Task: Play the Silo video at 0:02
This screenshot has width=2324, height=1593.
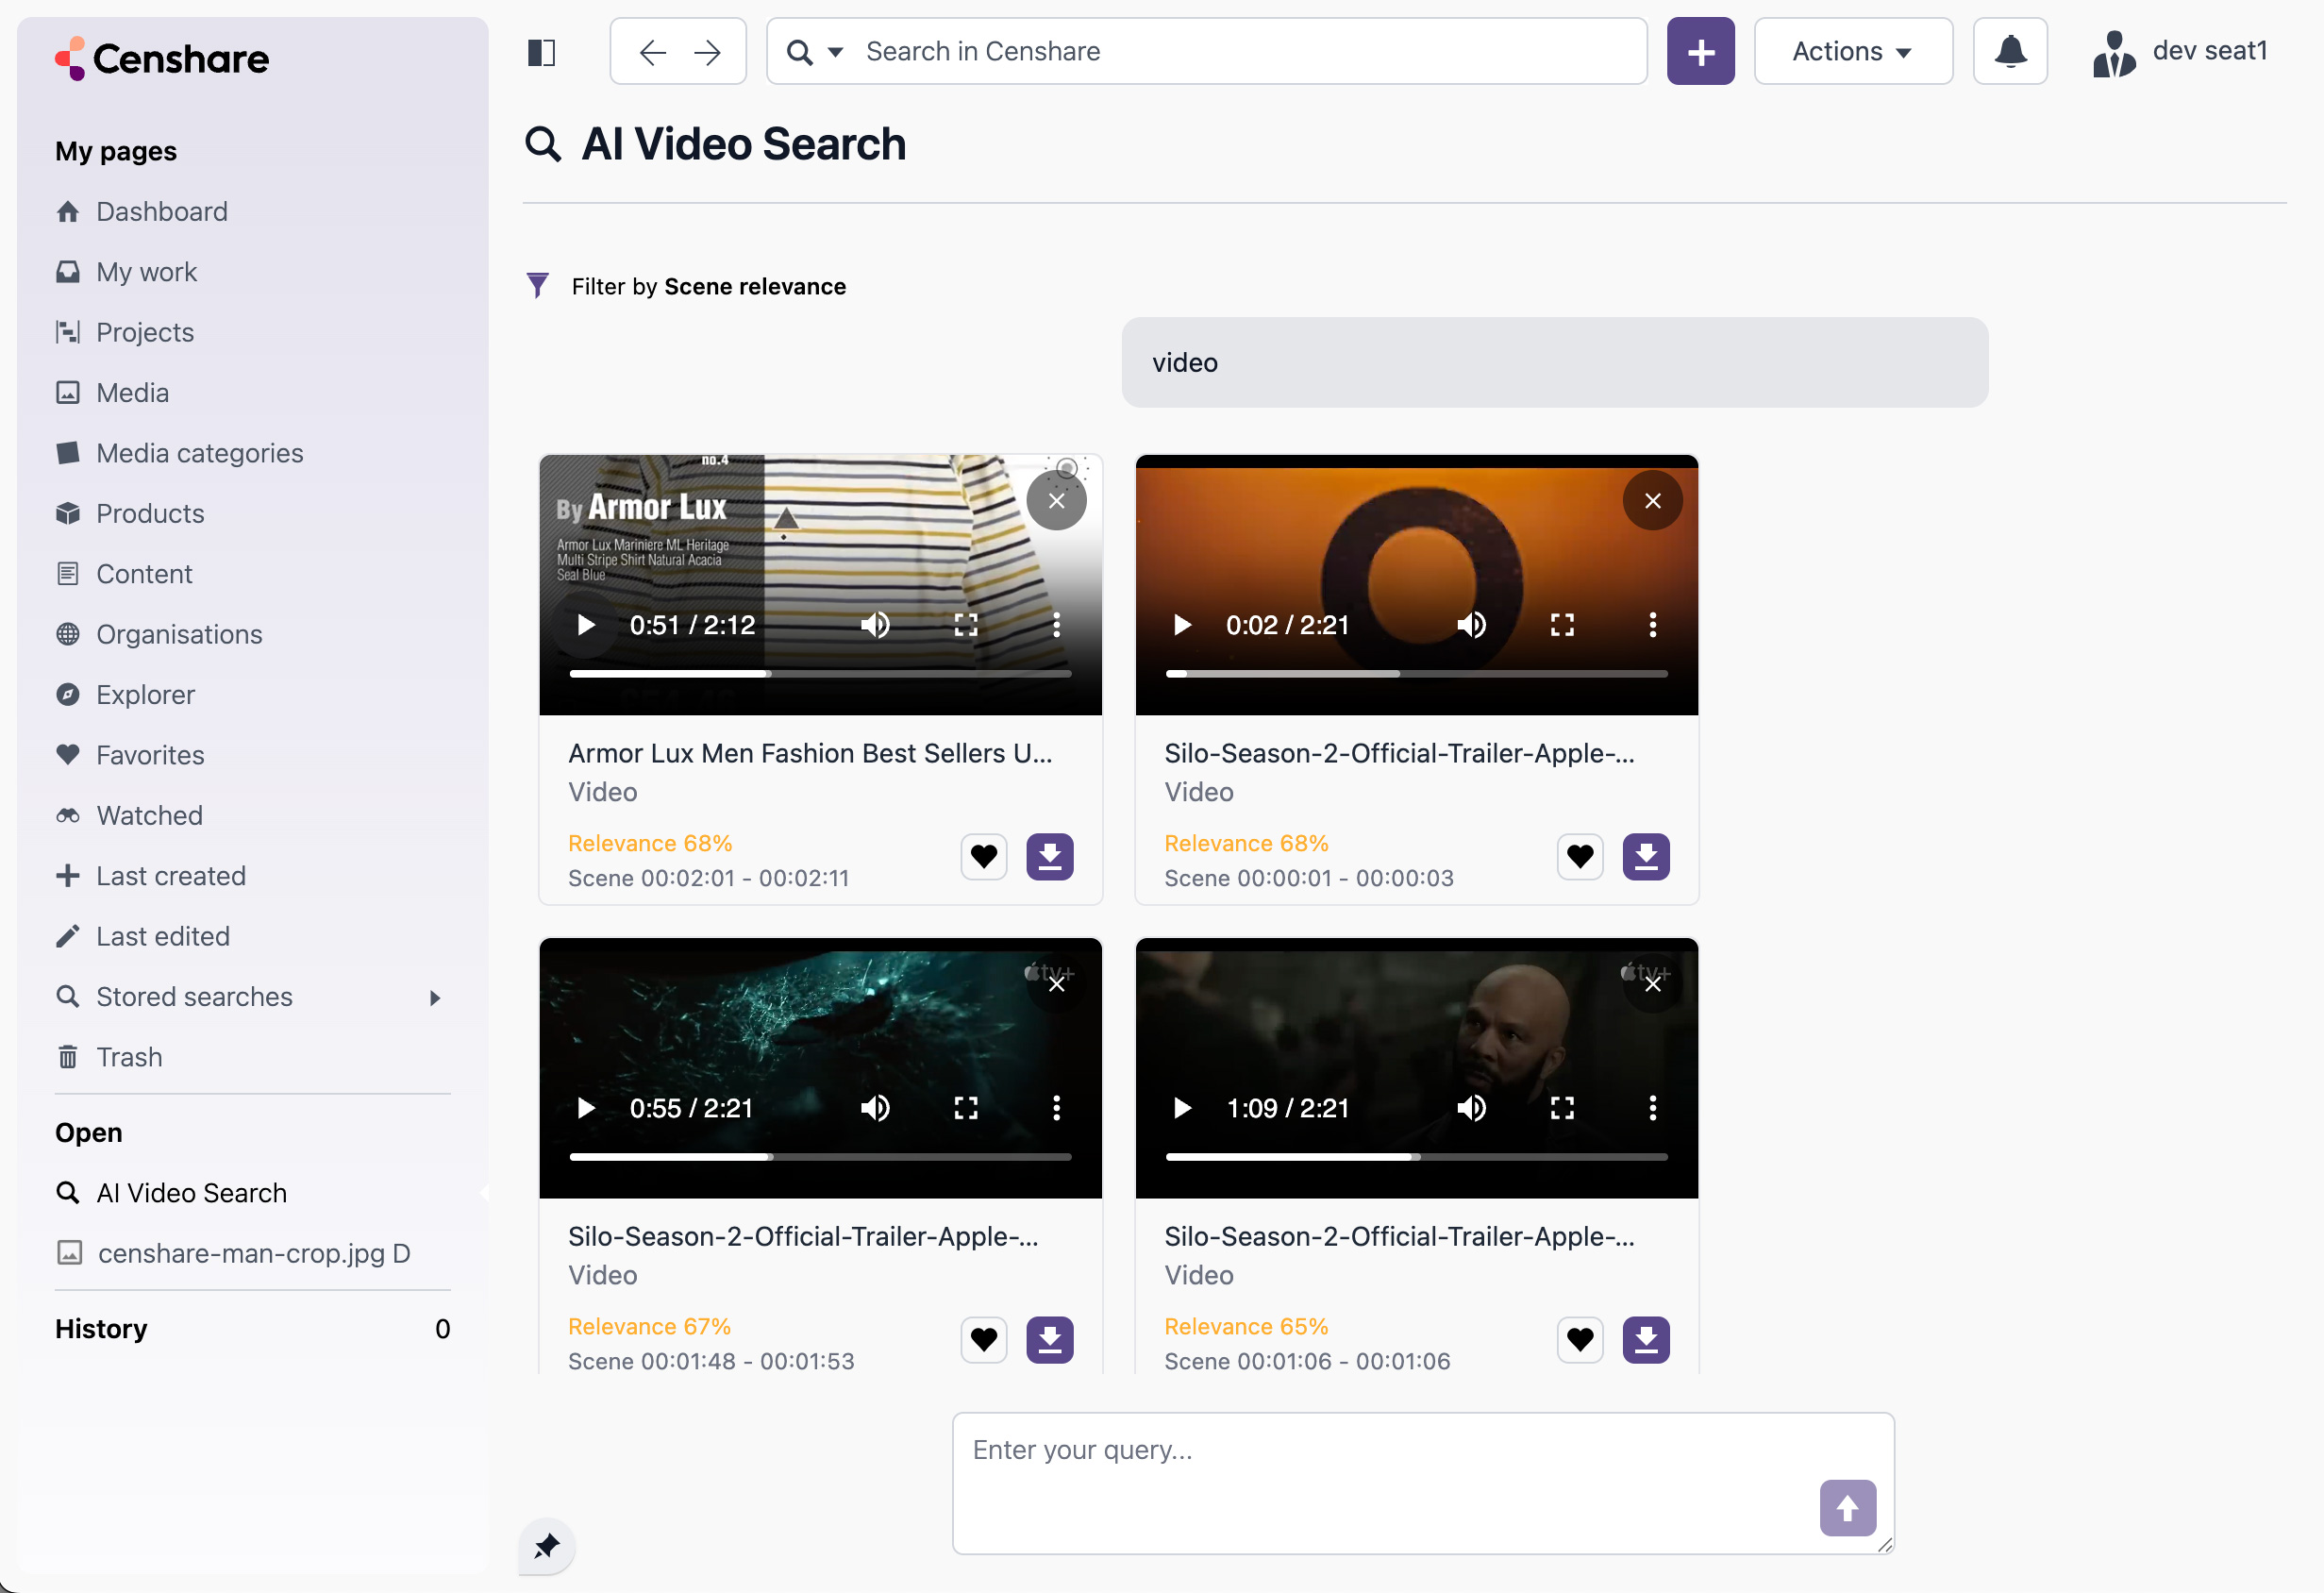Action: 1182,625
